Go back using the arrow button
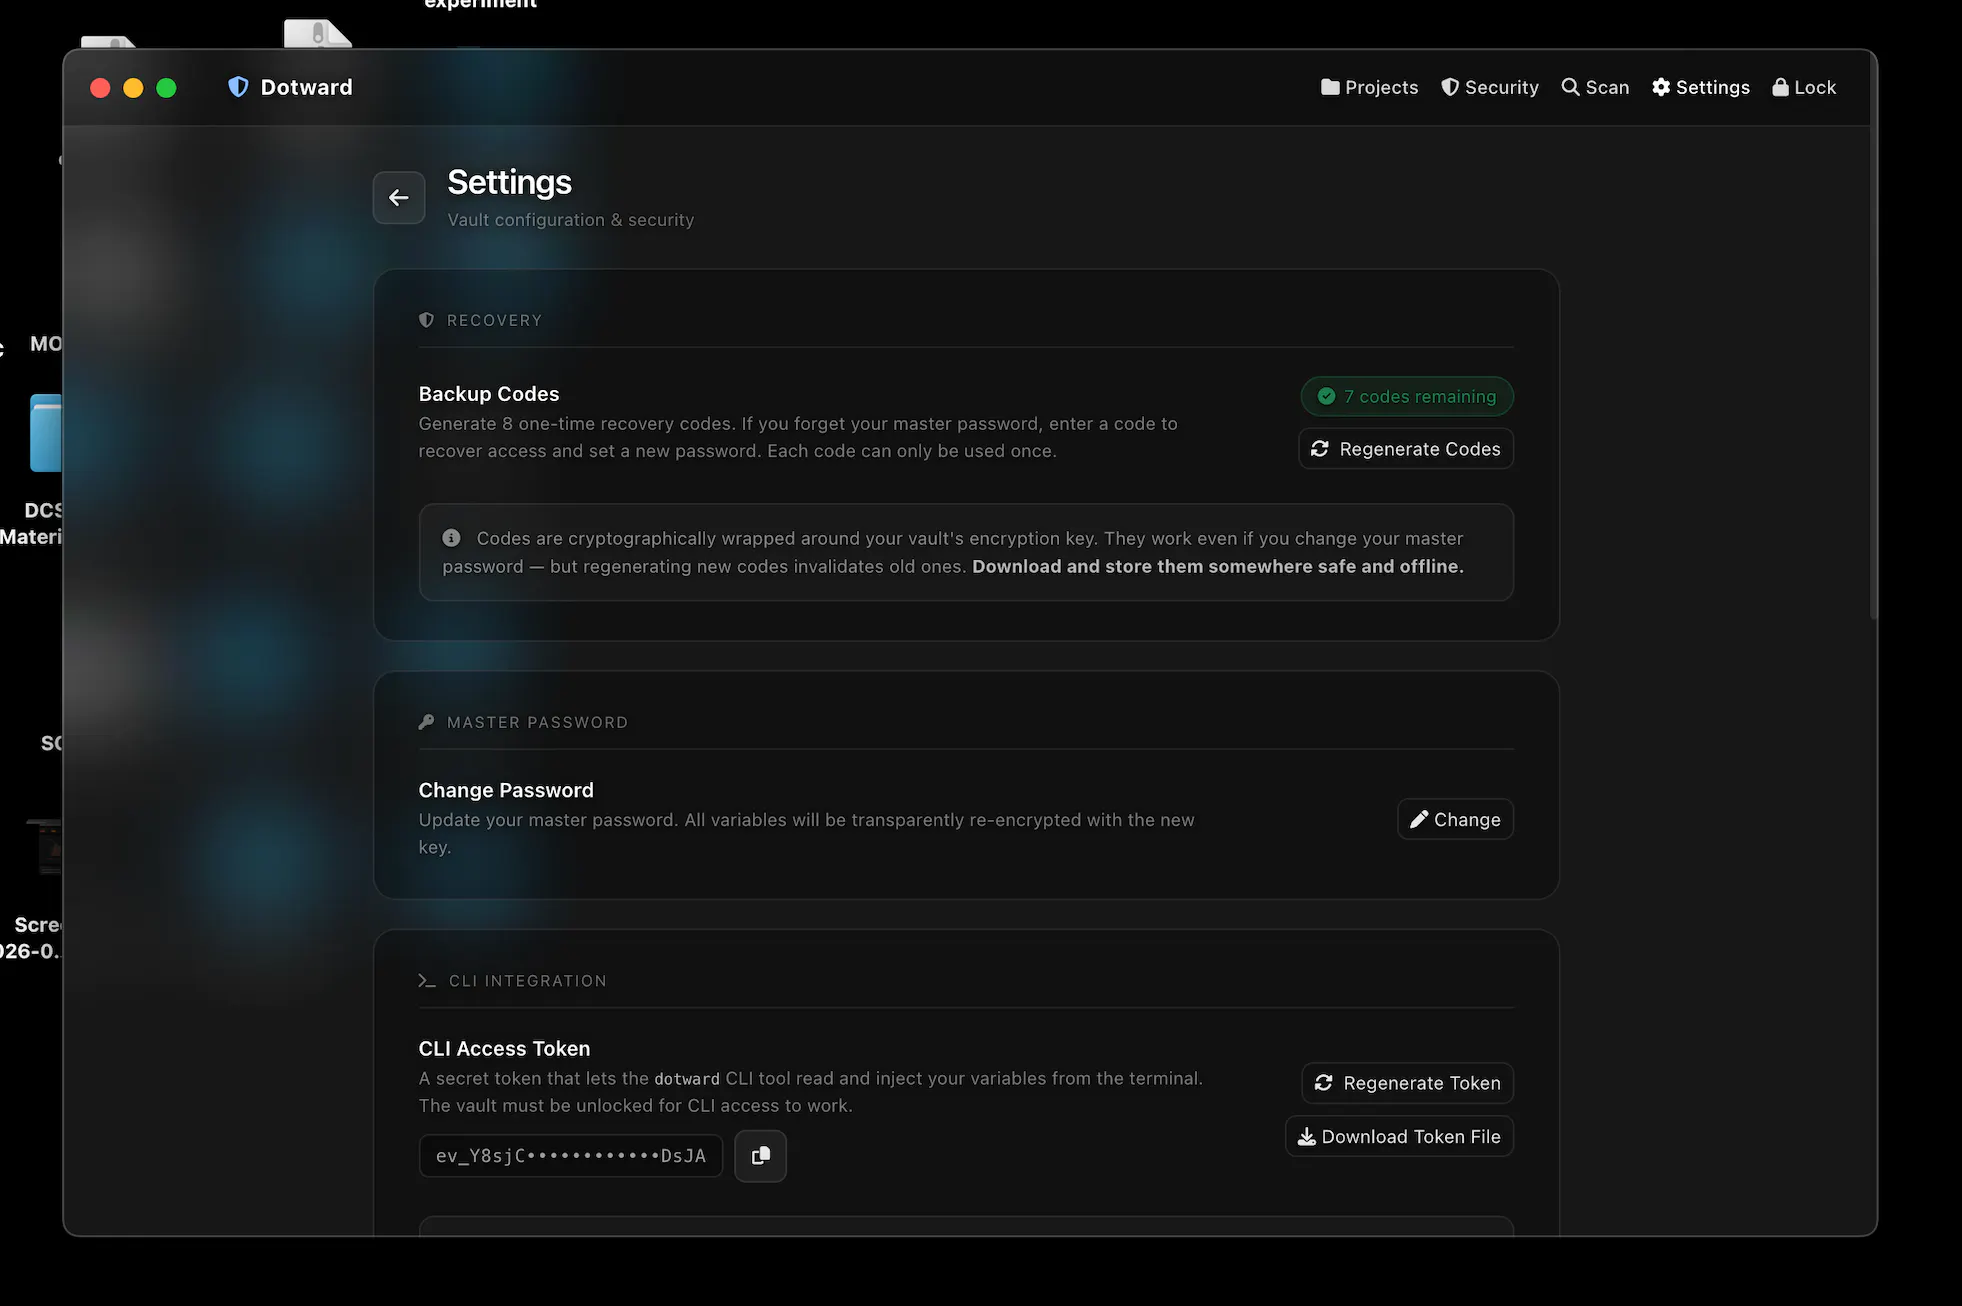This screenshot has height=1306, width=1962. [x=399, y=198]
